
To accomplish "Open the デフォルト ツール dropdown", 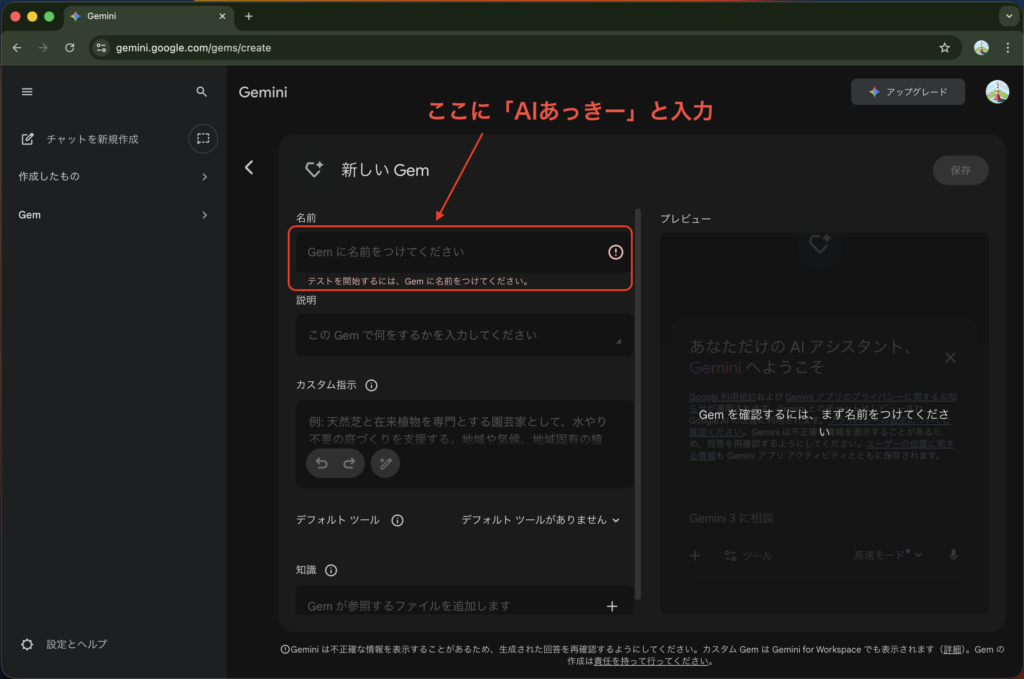I will coord(540,520).
